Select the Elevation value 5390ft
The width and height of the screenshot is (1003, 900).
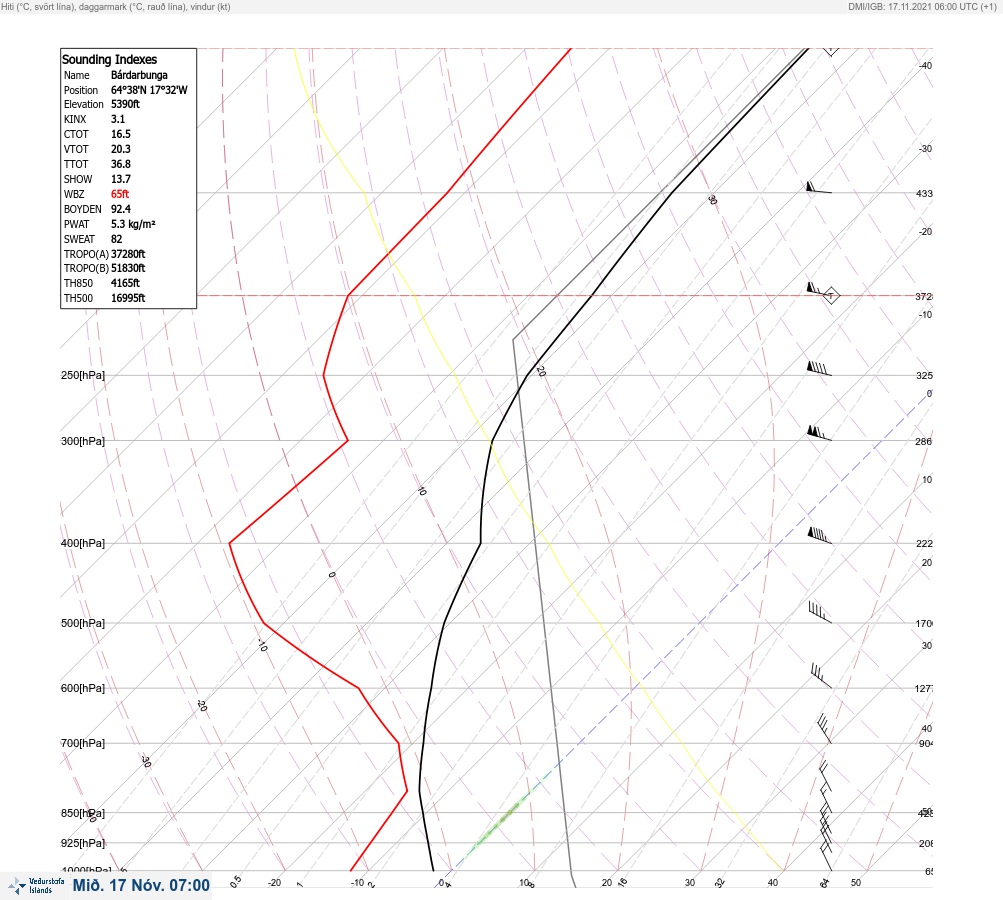pyautogui.click(x=125, y=104)
